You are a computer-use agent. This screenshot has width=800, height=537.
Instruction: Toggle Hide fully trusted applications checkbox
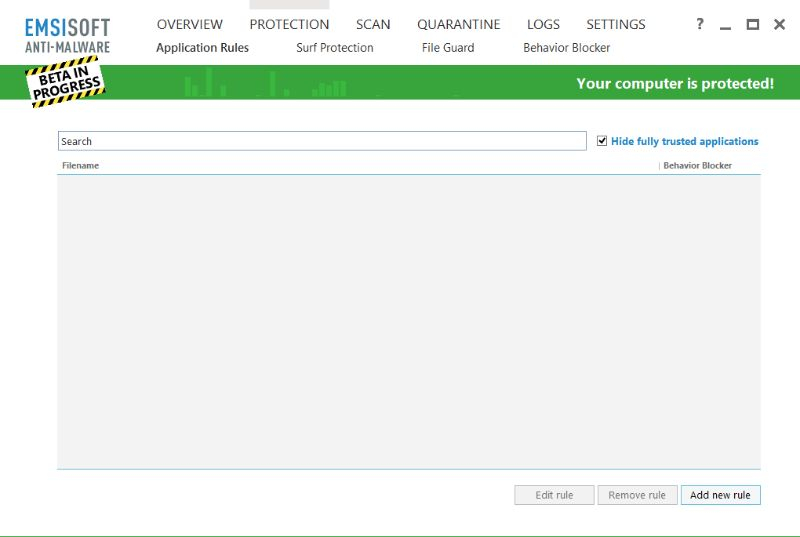(x=602, y=141)
